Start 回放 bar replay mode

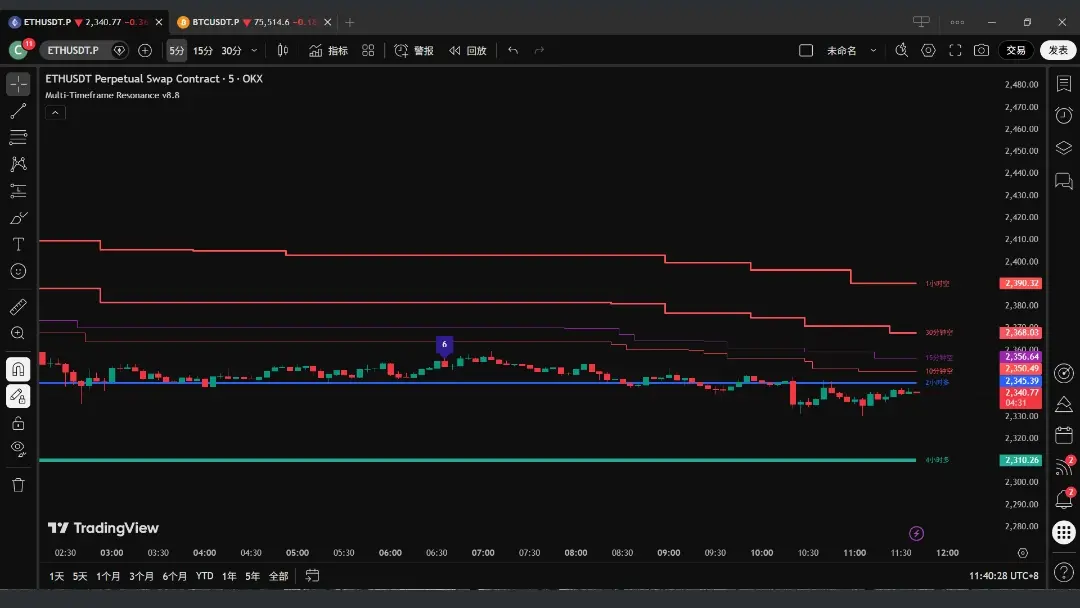(x=467, y=50)
